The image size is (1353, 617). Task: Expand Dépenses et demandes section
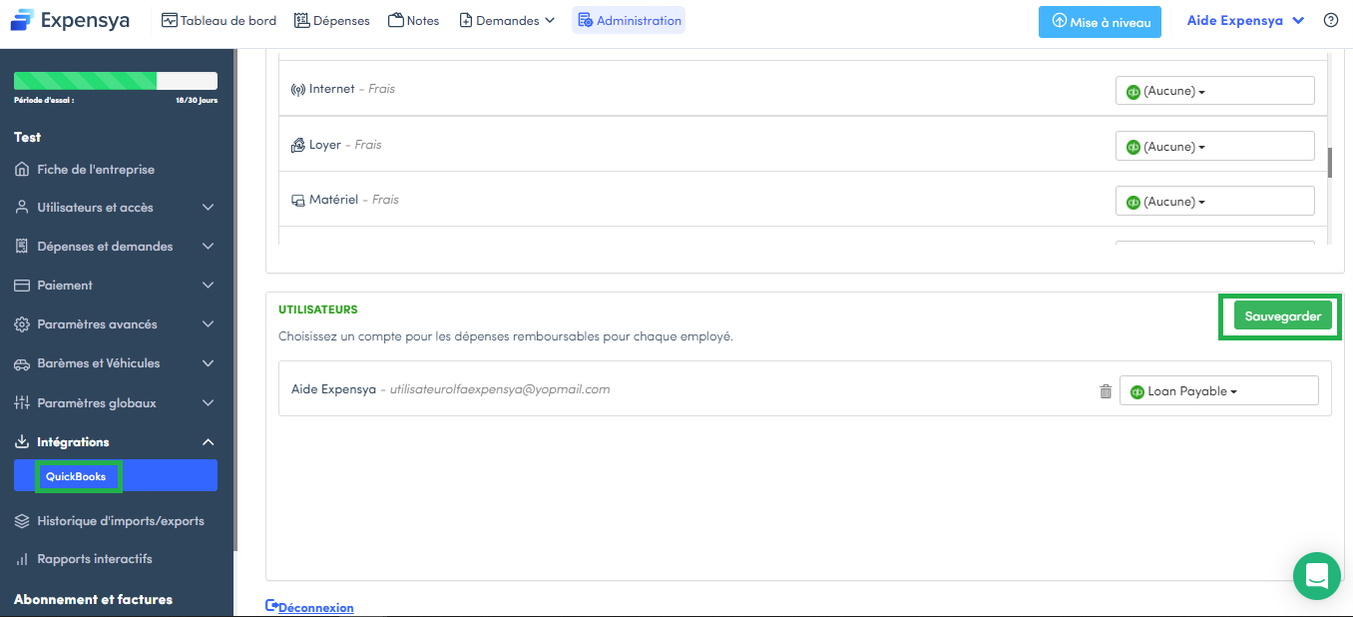point(116,246)
